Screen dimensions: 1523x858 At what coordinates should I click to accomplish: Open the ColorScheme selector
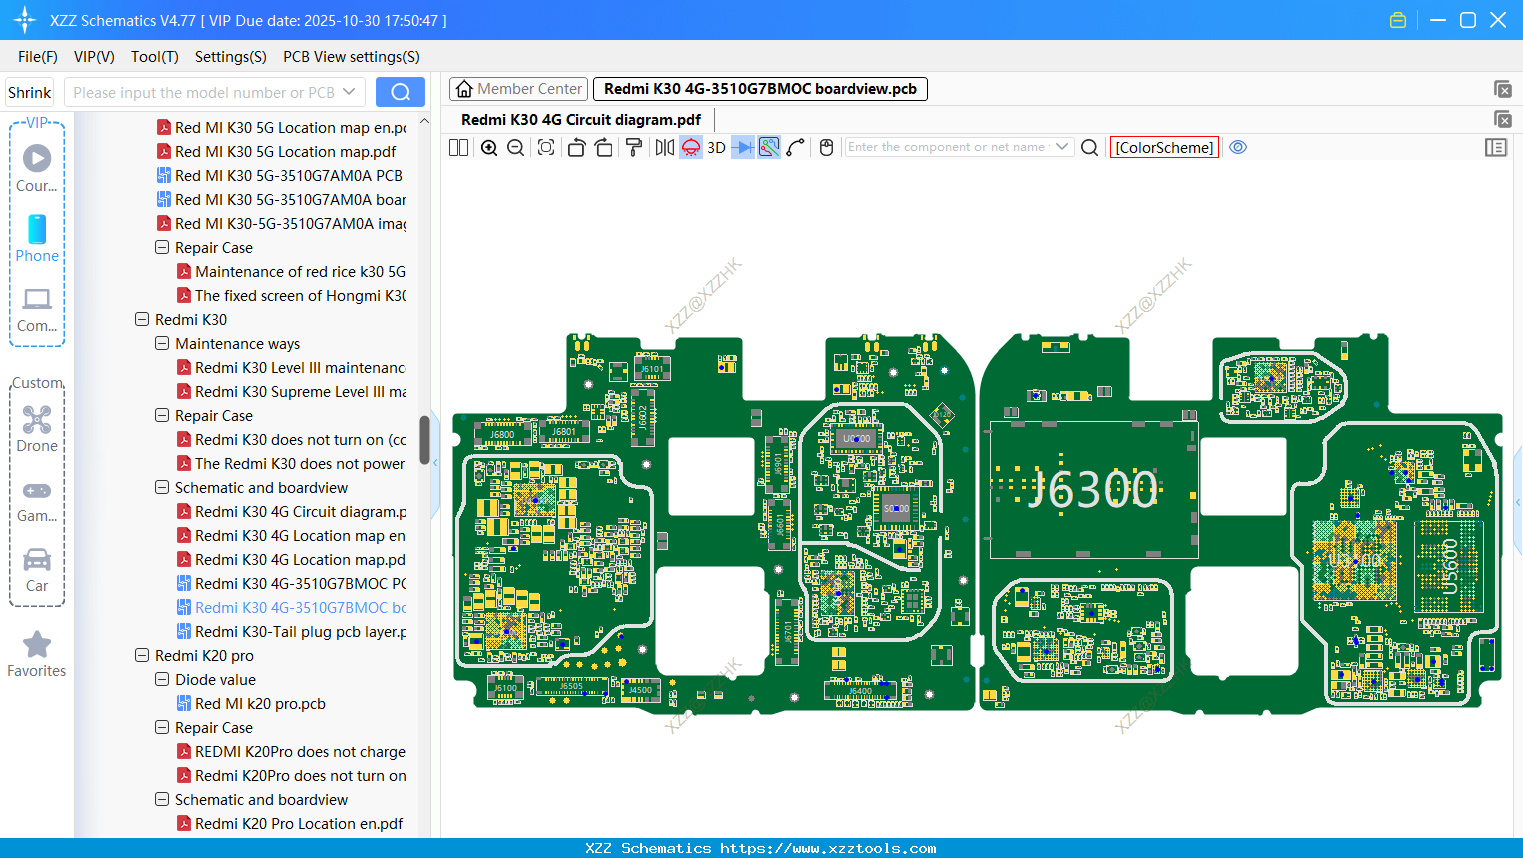[x=1163, y=147]
